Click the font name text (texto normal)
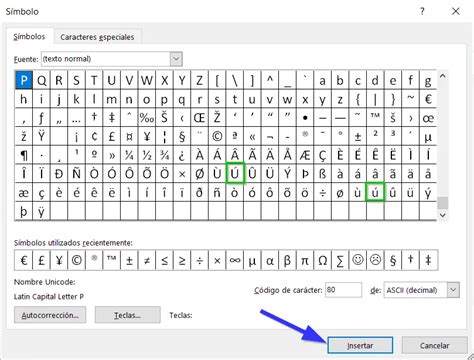474x360 pixels. pos(67,59)
